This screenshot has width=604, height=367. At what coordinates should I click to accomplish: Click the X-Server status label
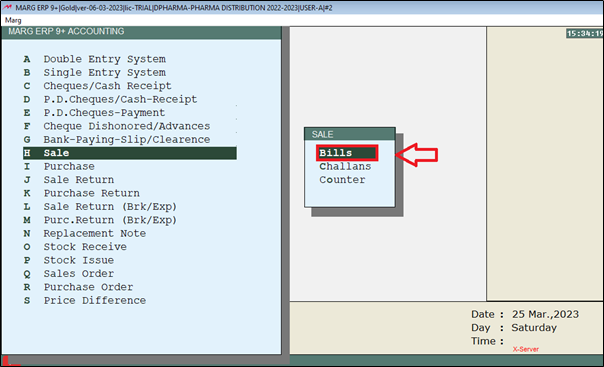coord(525,349)
